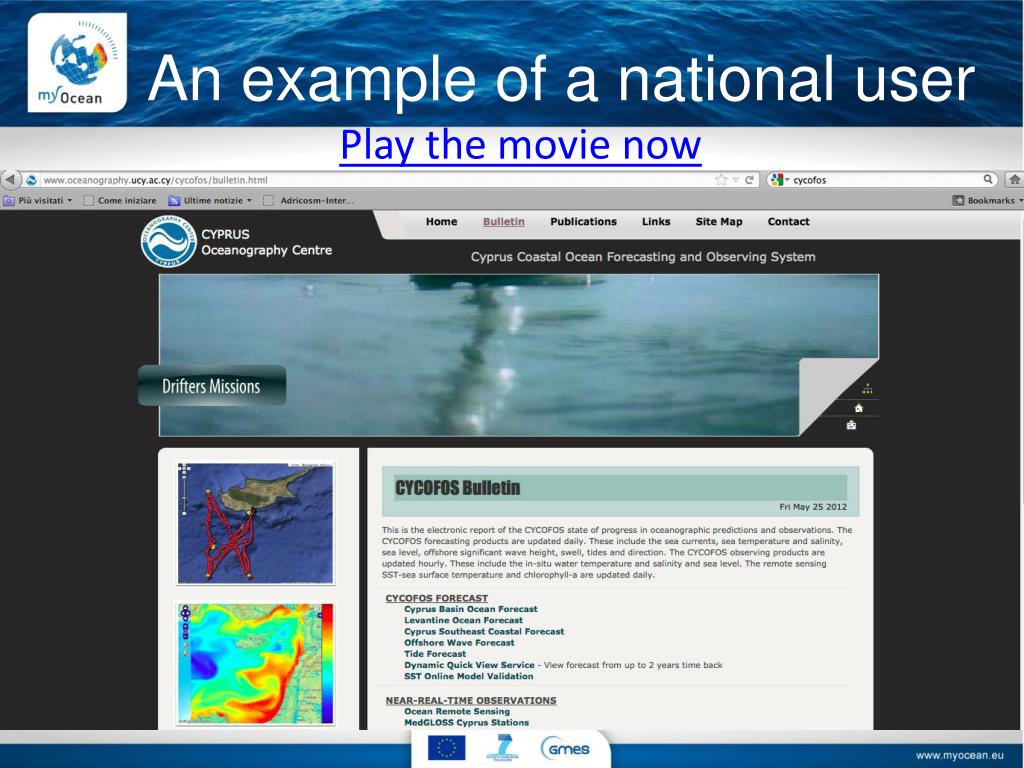Open Tide Forecast link
Screen dimensions: 1024x768
click(434, 654)
